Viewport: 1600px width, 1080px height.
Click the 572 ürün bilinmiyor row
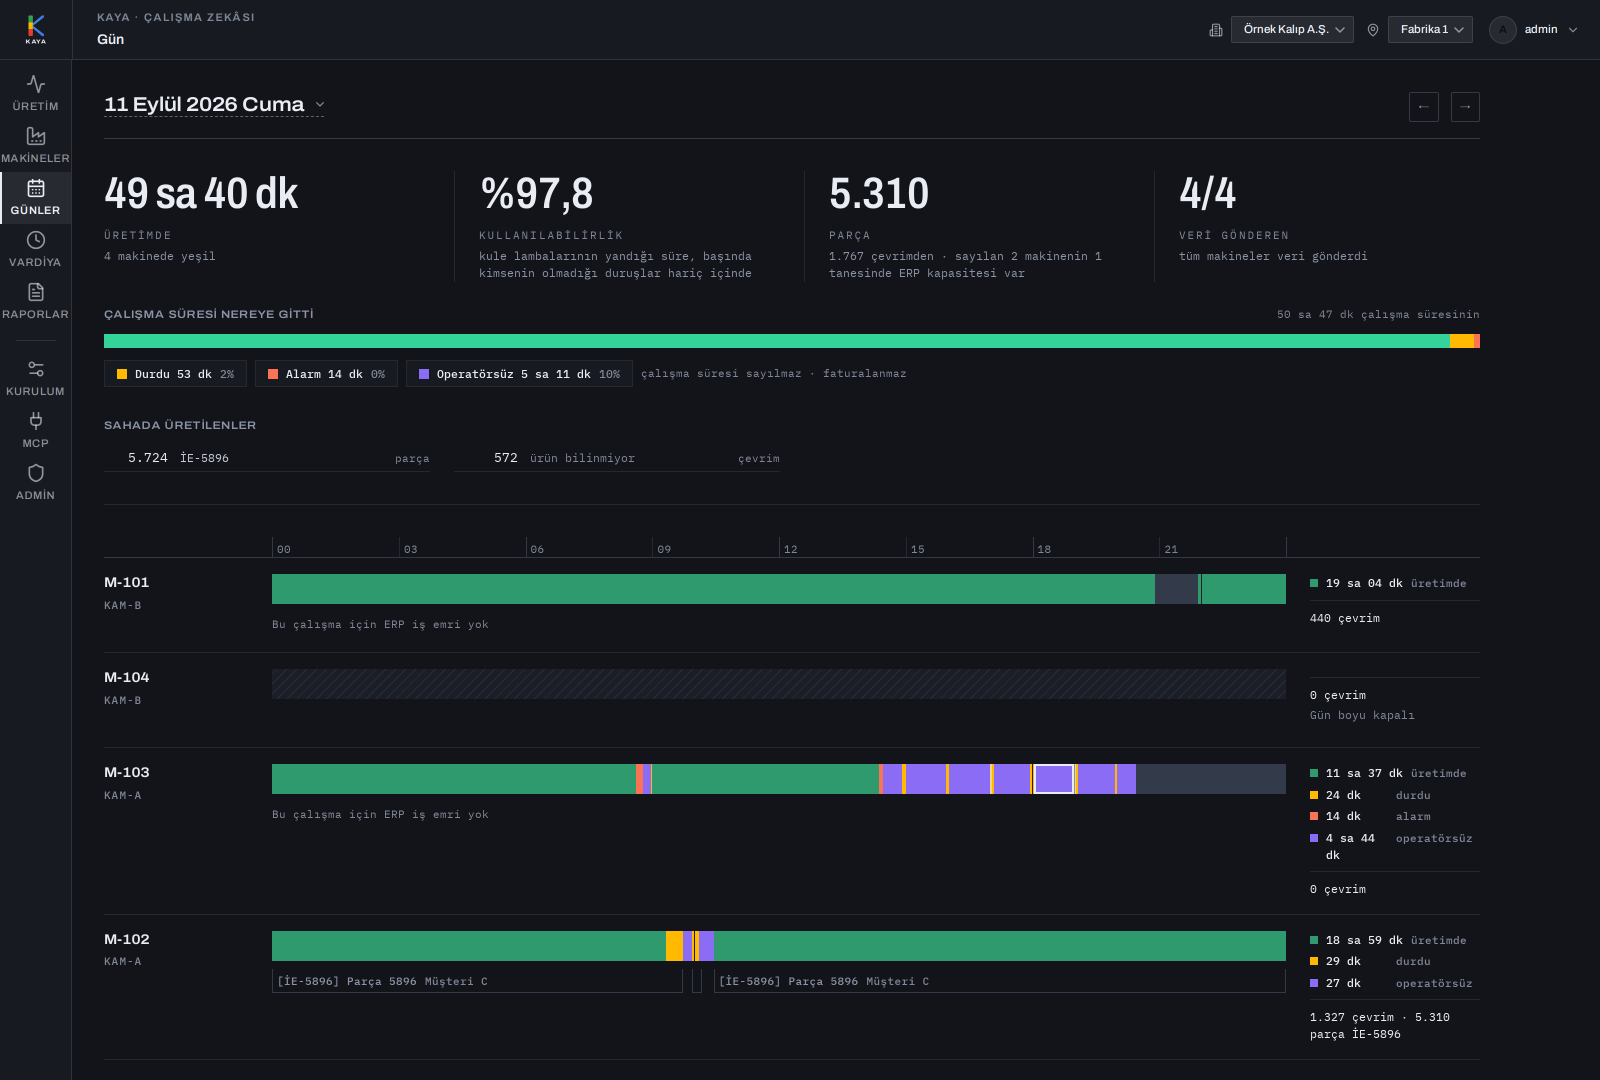617,458
